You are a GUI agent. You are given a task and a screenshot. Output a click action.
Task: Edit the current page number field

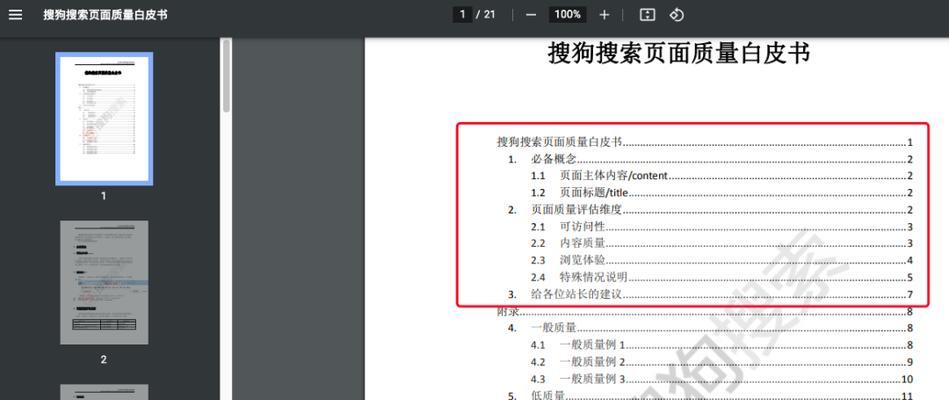pyautogui.click(x=462, y=15)
